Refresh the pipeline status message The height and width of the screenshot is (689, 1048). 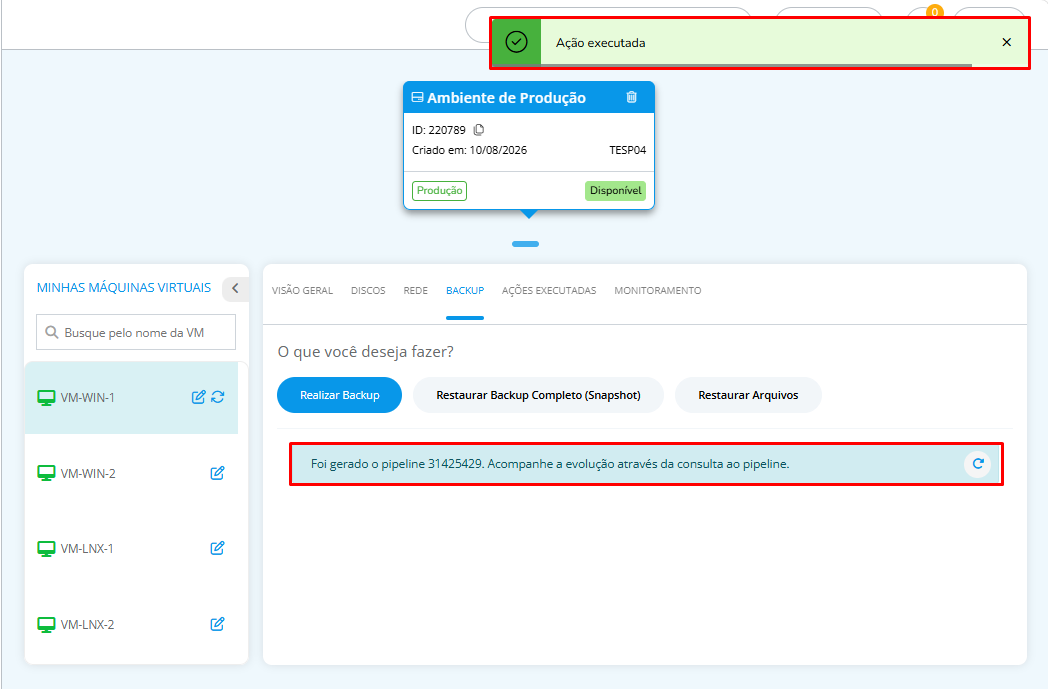[978, 463]
